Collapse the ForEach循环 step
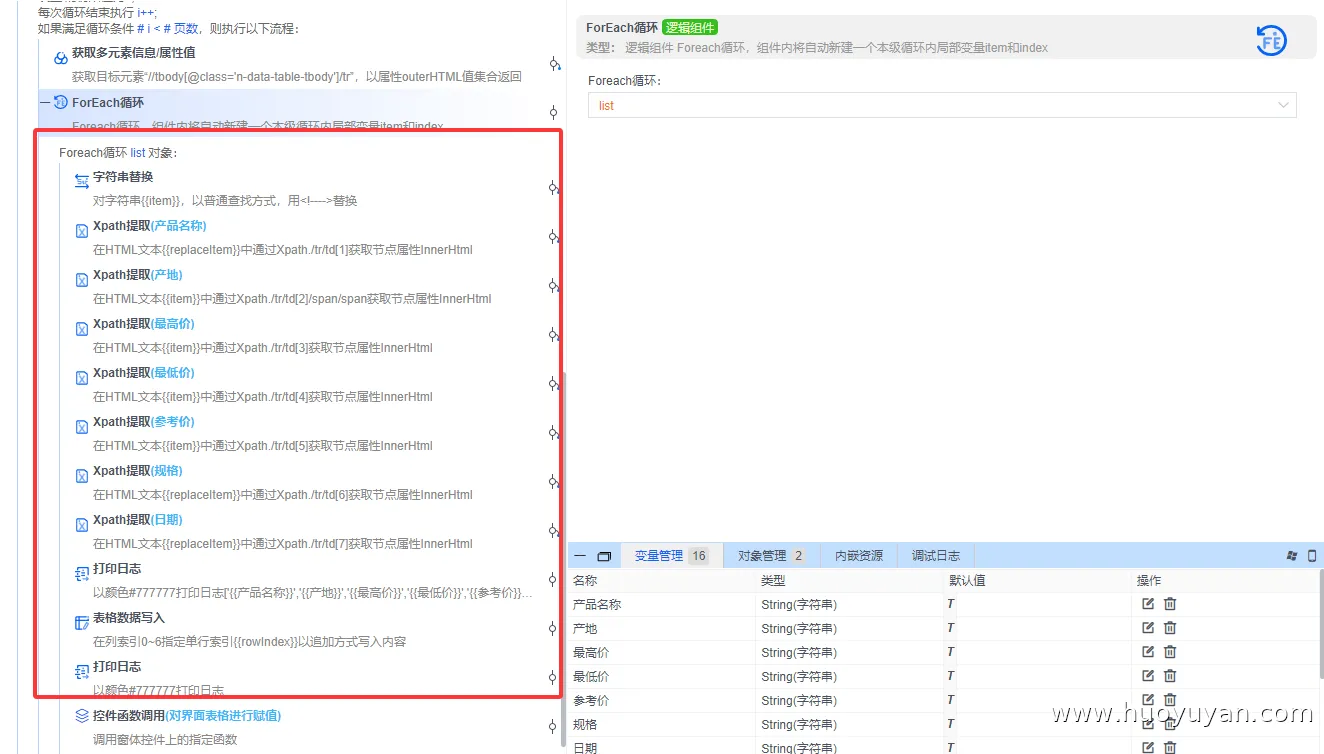The height and width of the screenshot is (754, 1324). (45, 102)
